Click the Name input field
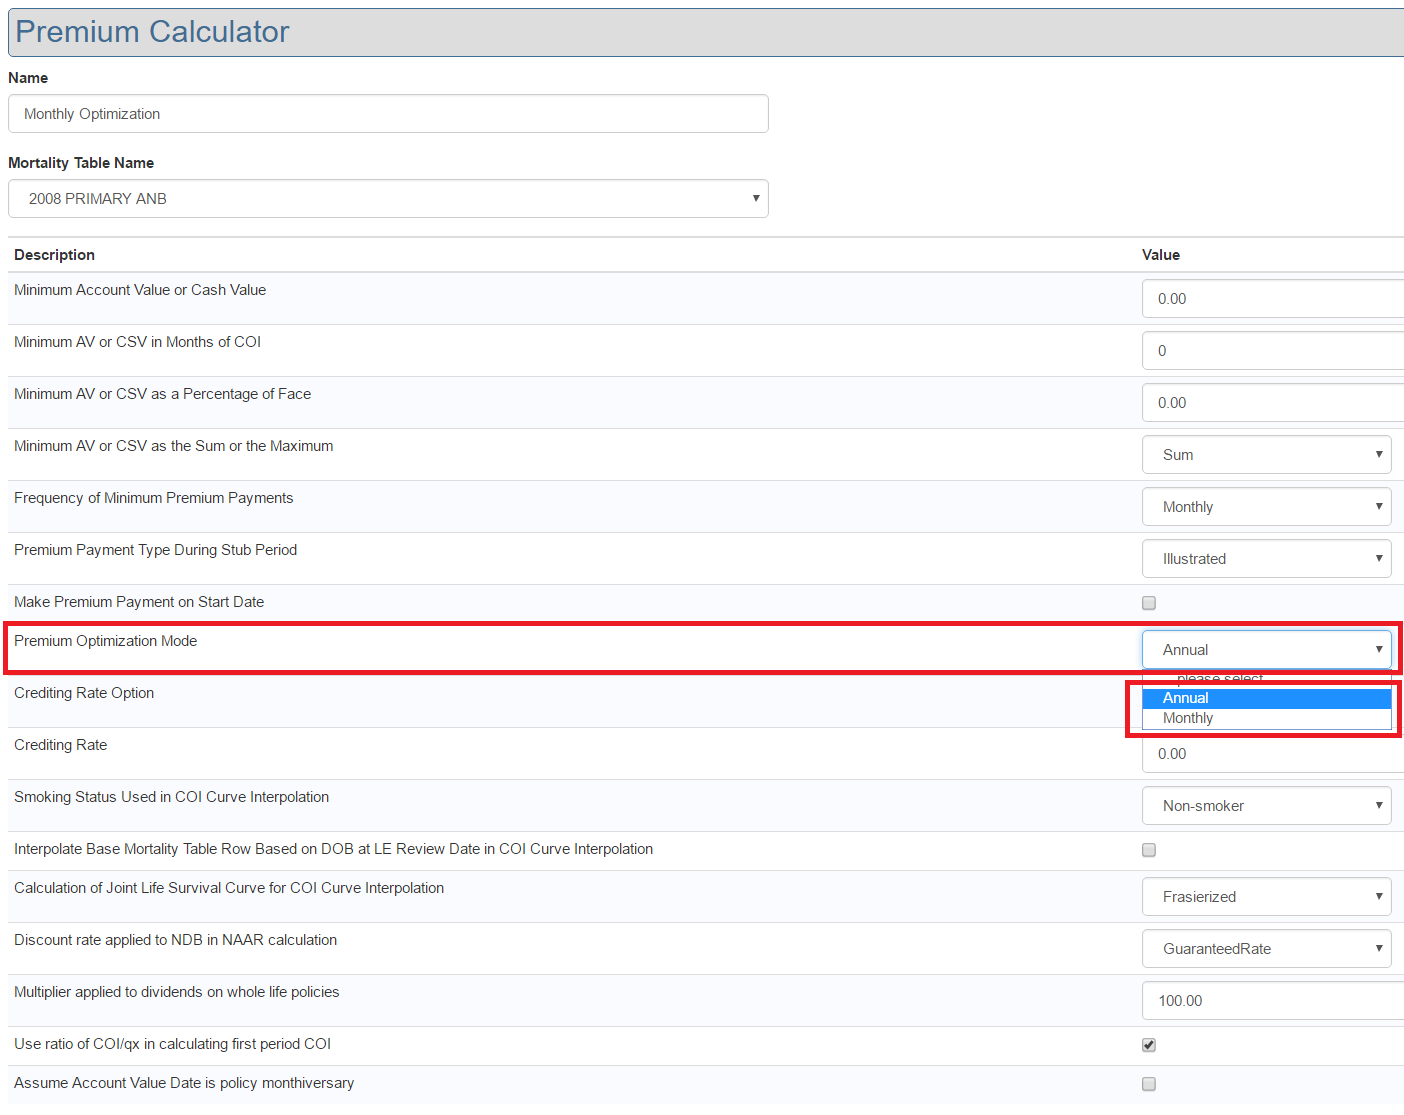 tap(388, 114)
